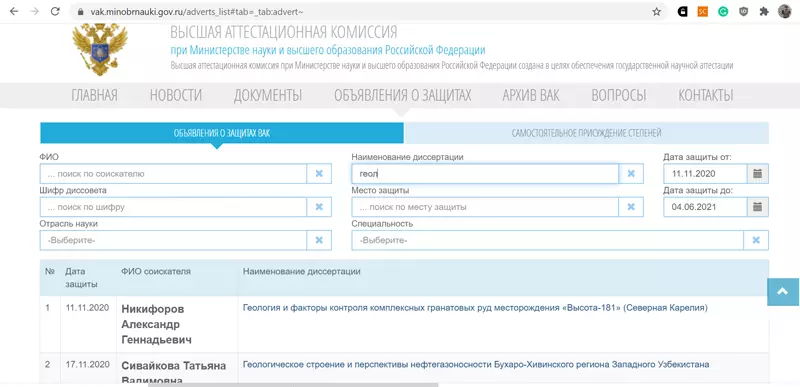800x387 pixels.
Task: Open the Отрасль науки dropdown
Action: click(173, 240)
